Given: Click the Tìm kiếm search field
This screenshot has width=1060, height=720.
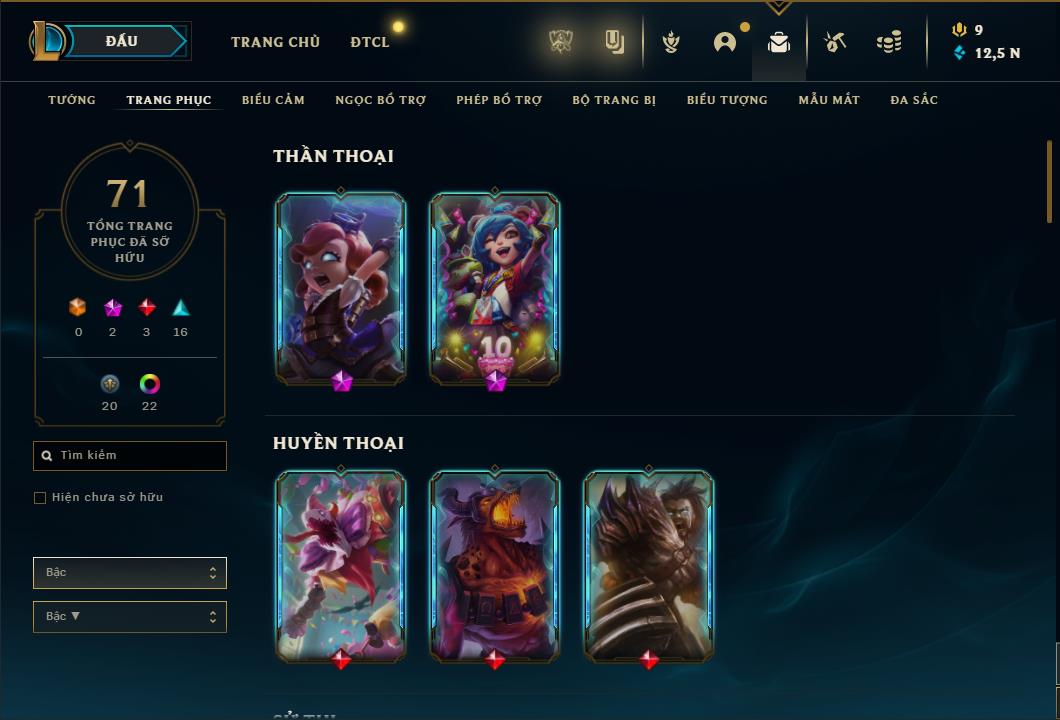Looking at the screenshot, I should click(130, 456).
